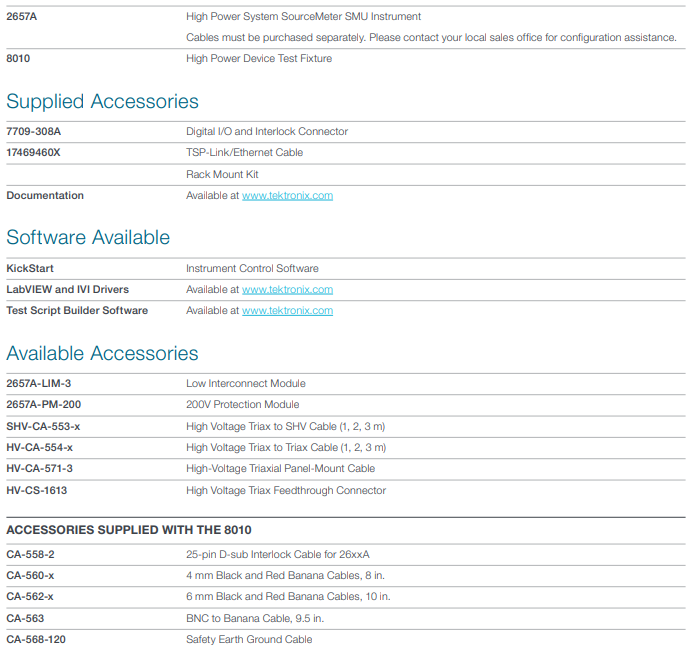Image resolution: width=692 pixels, height=651 pixels.
Task: Click the High Voltage Triax Feedthrough Connector description
Action: point(286,491)
